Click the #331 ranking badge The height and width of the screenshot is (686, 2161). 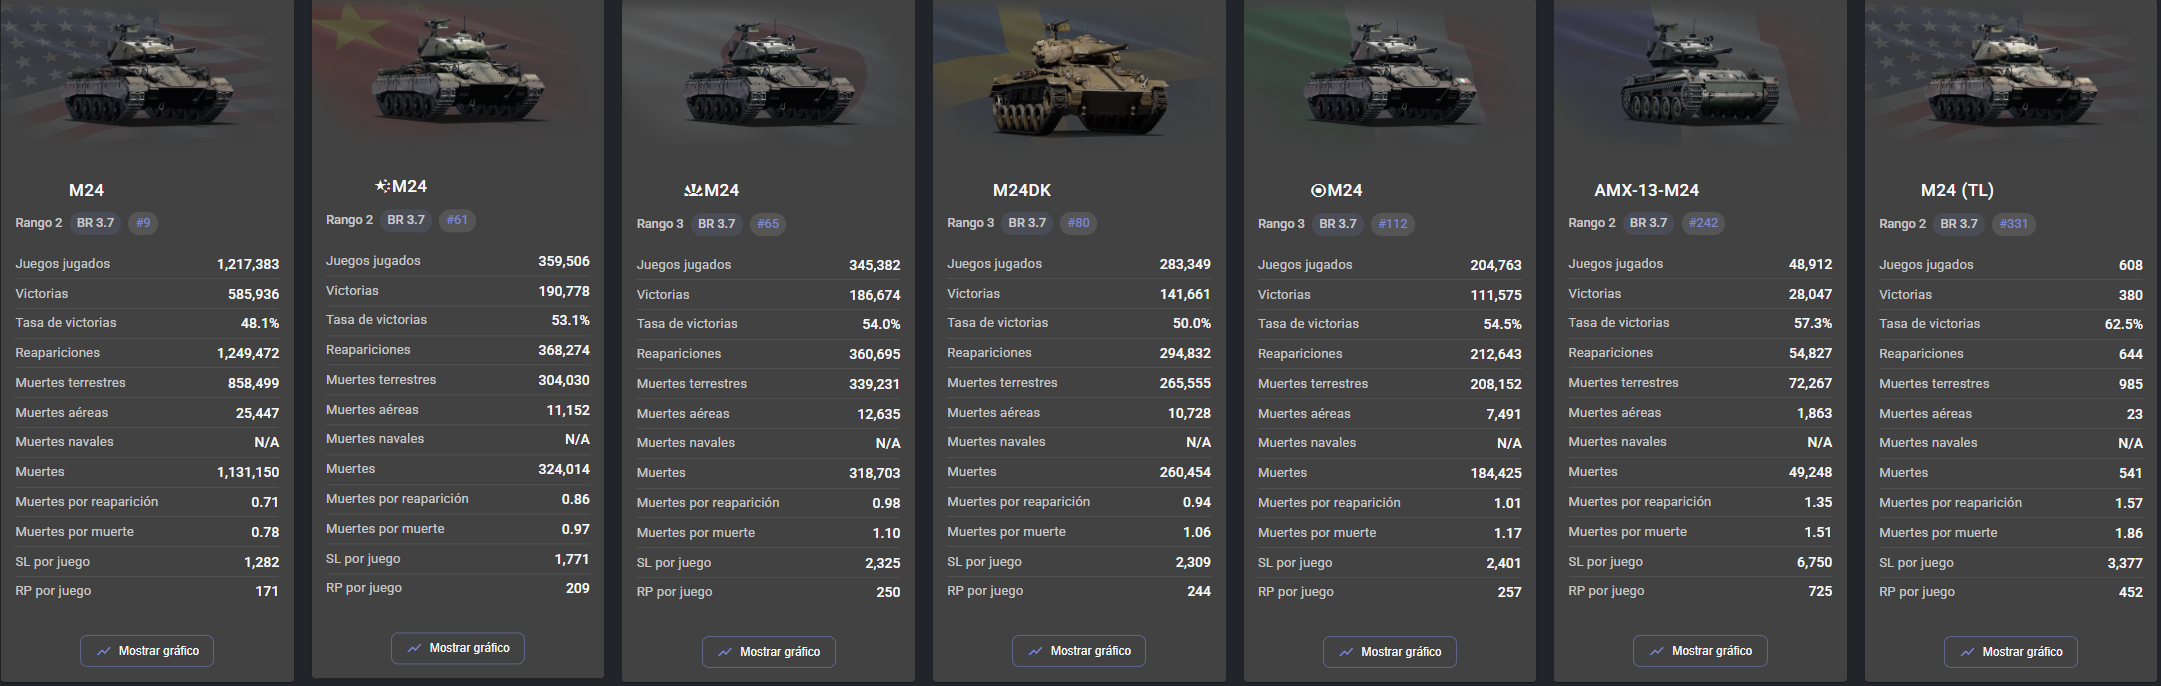(x=2014, y=224)
